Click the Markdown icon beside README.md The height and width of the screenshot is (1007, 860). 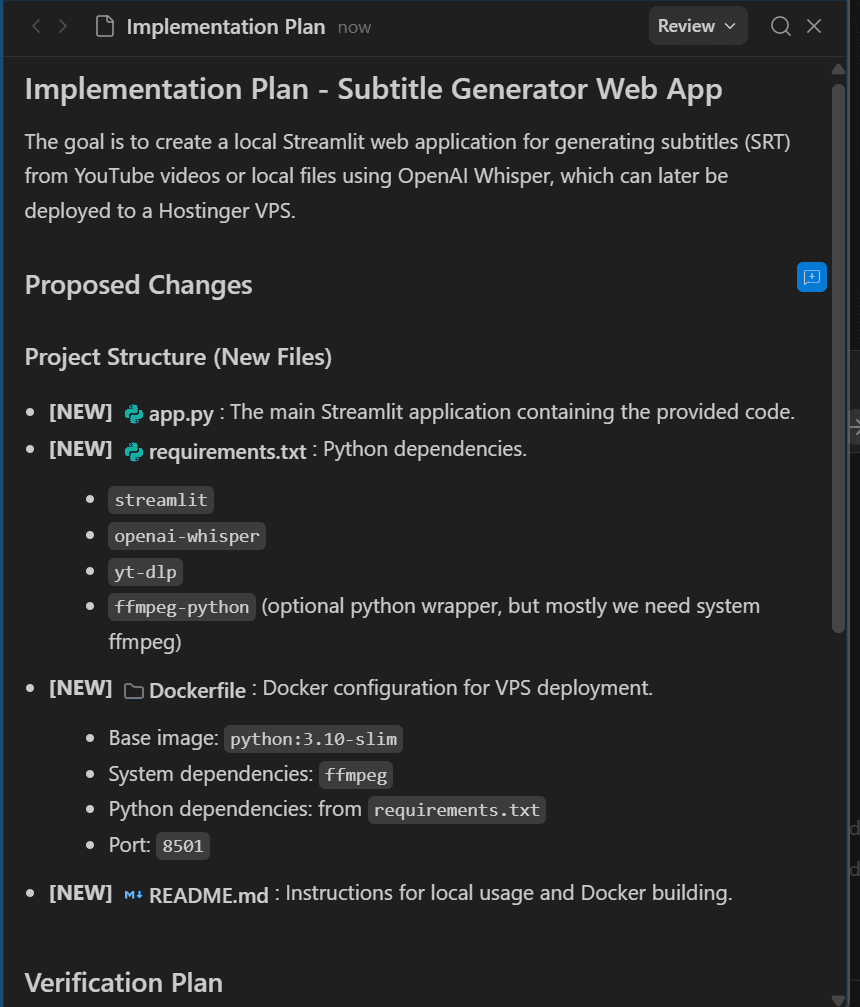(x=134, y=895)
